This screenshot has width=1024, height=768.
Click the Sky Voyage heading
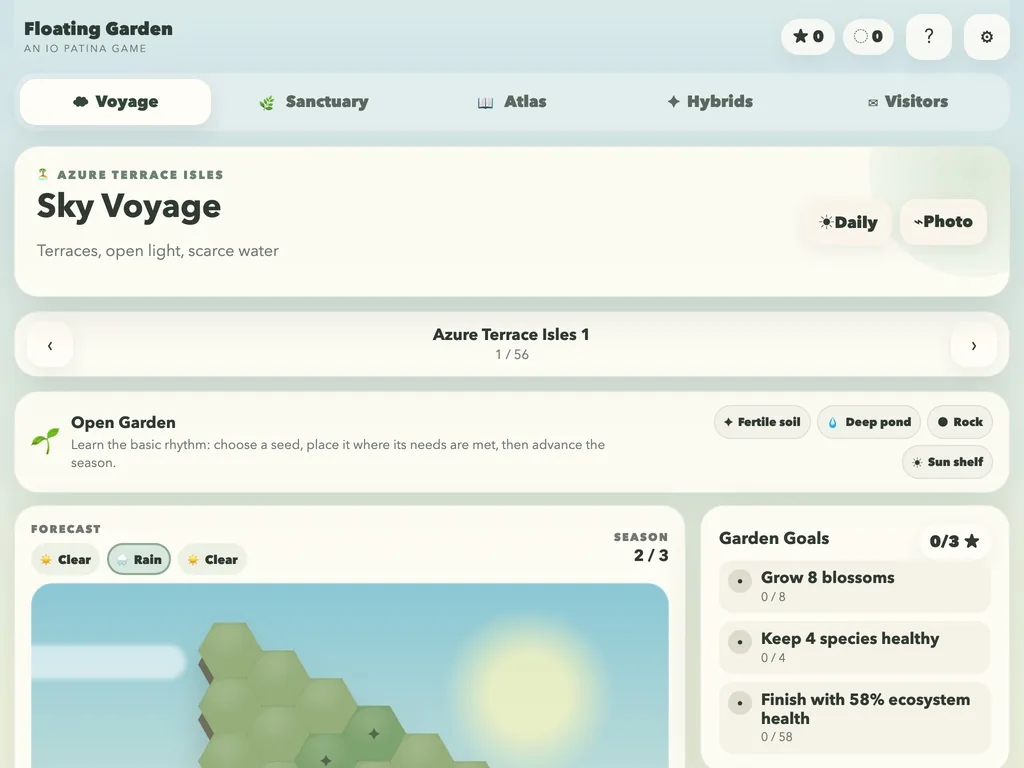129,206
